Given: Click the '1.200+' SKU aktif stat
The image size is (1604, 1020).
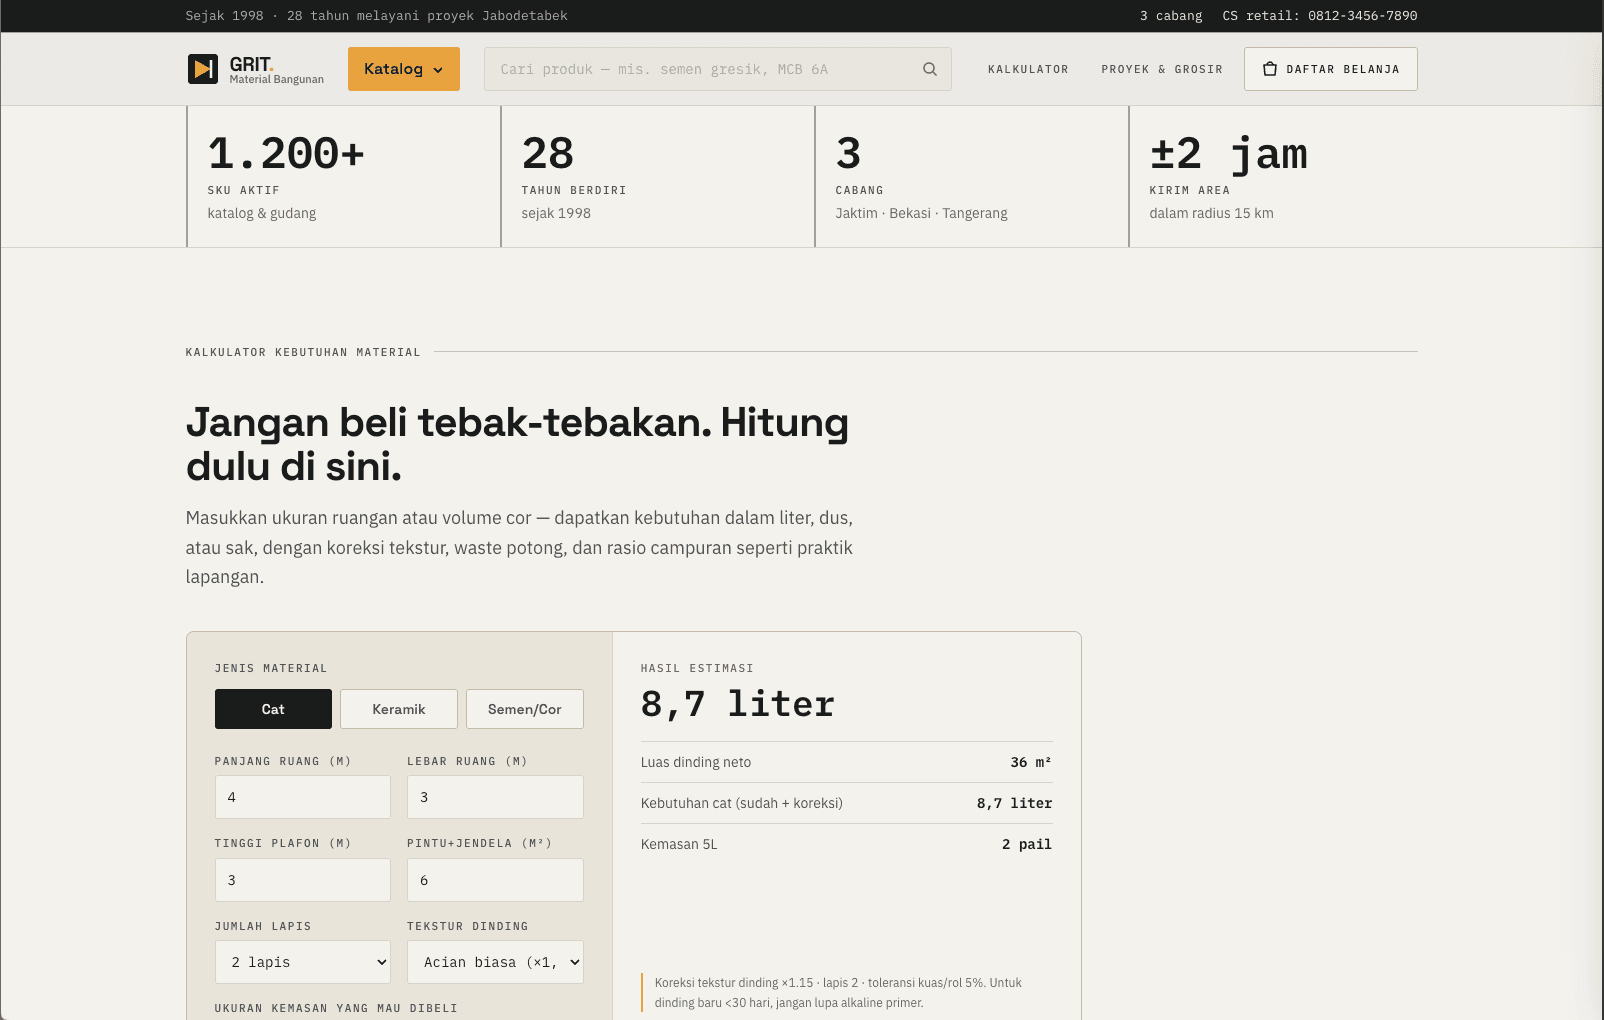Looking at the screenshot, I should tap(286, 154).
